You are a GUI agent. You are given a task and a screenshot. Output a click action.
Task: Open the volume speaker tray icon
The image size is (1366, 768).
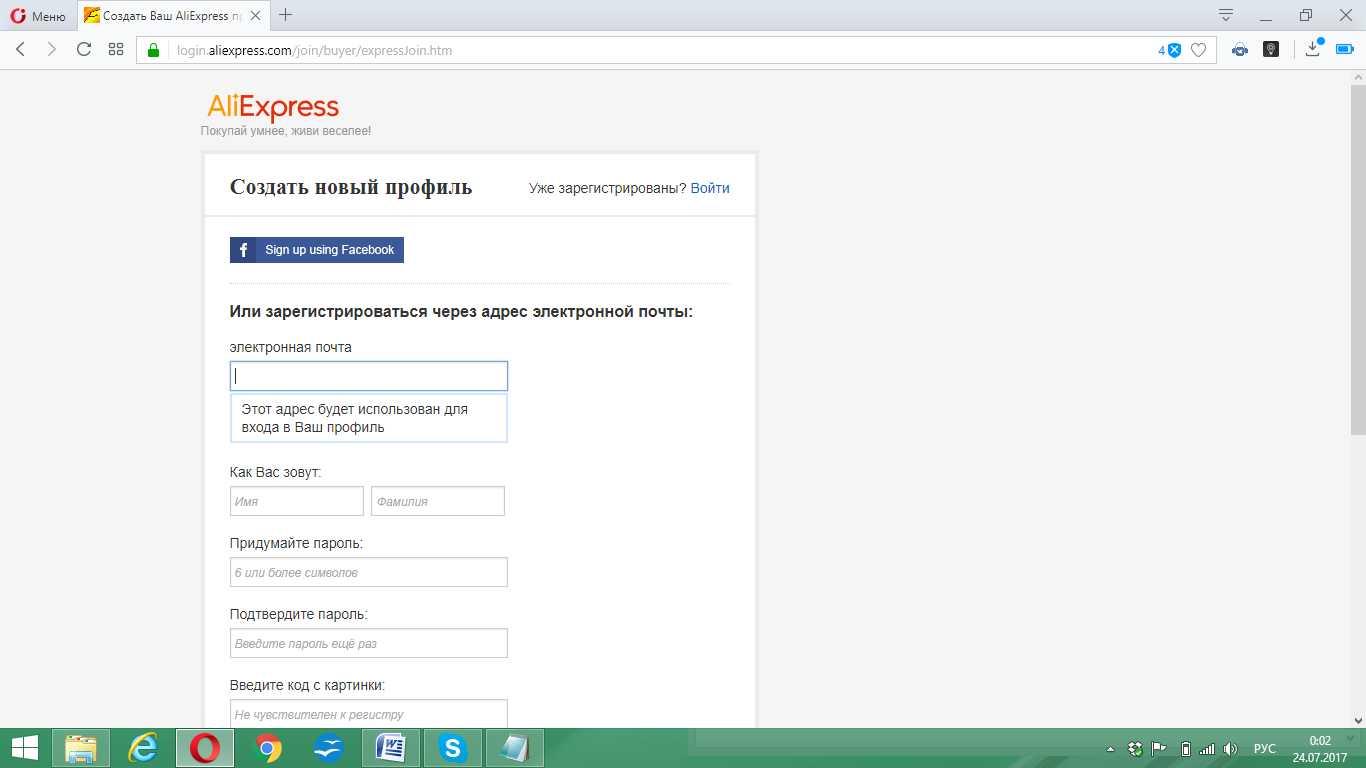point(1231,748)
